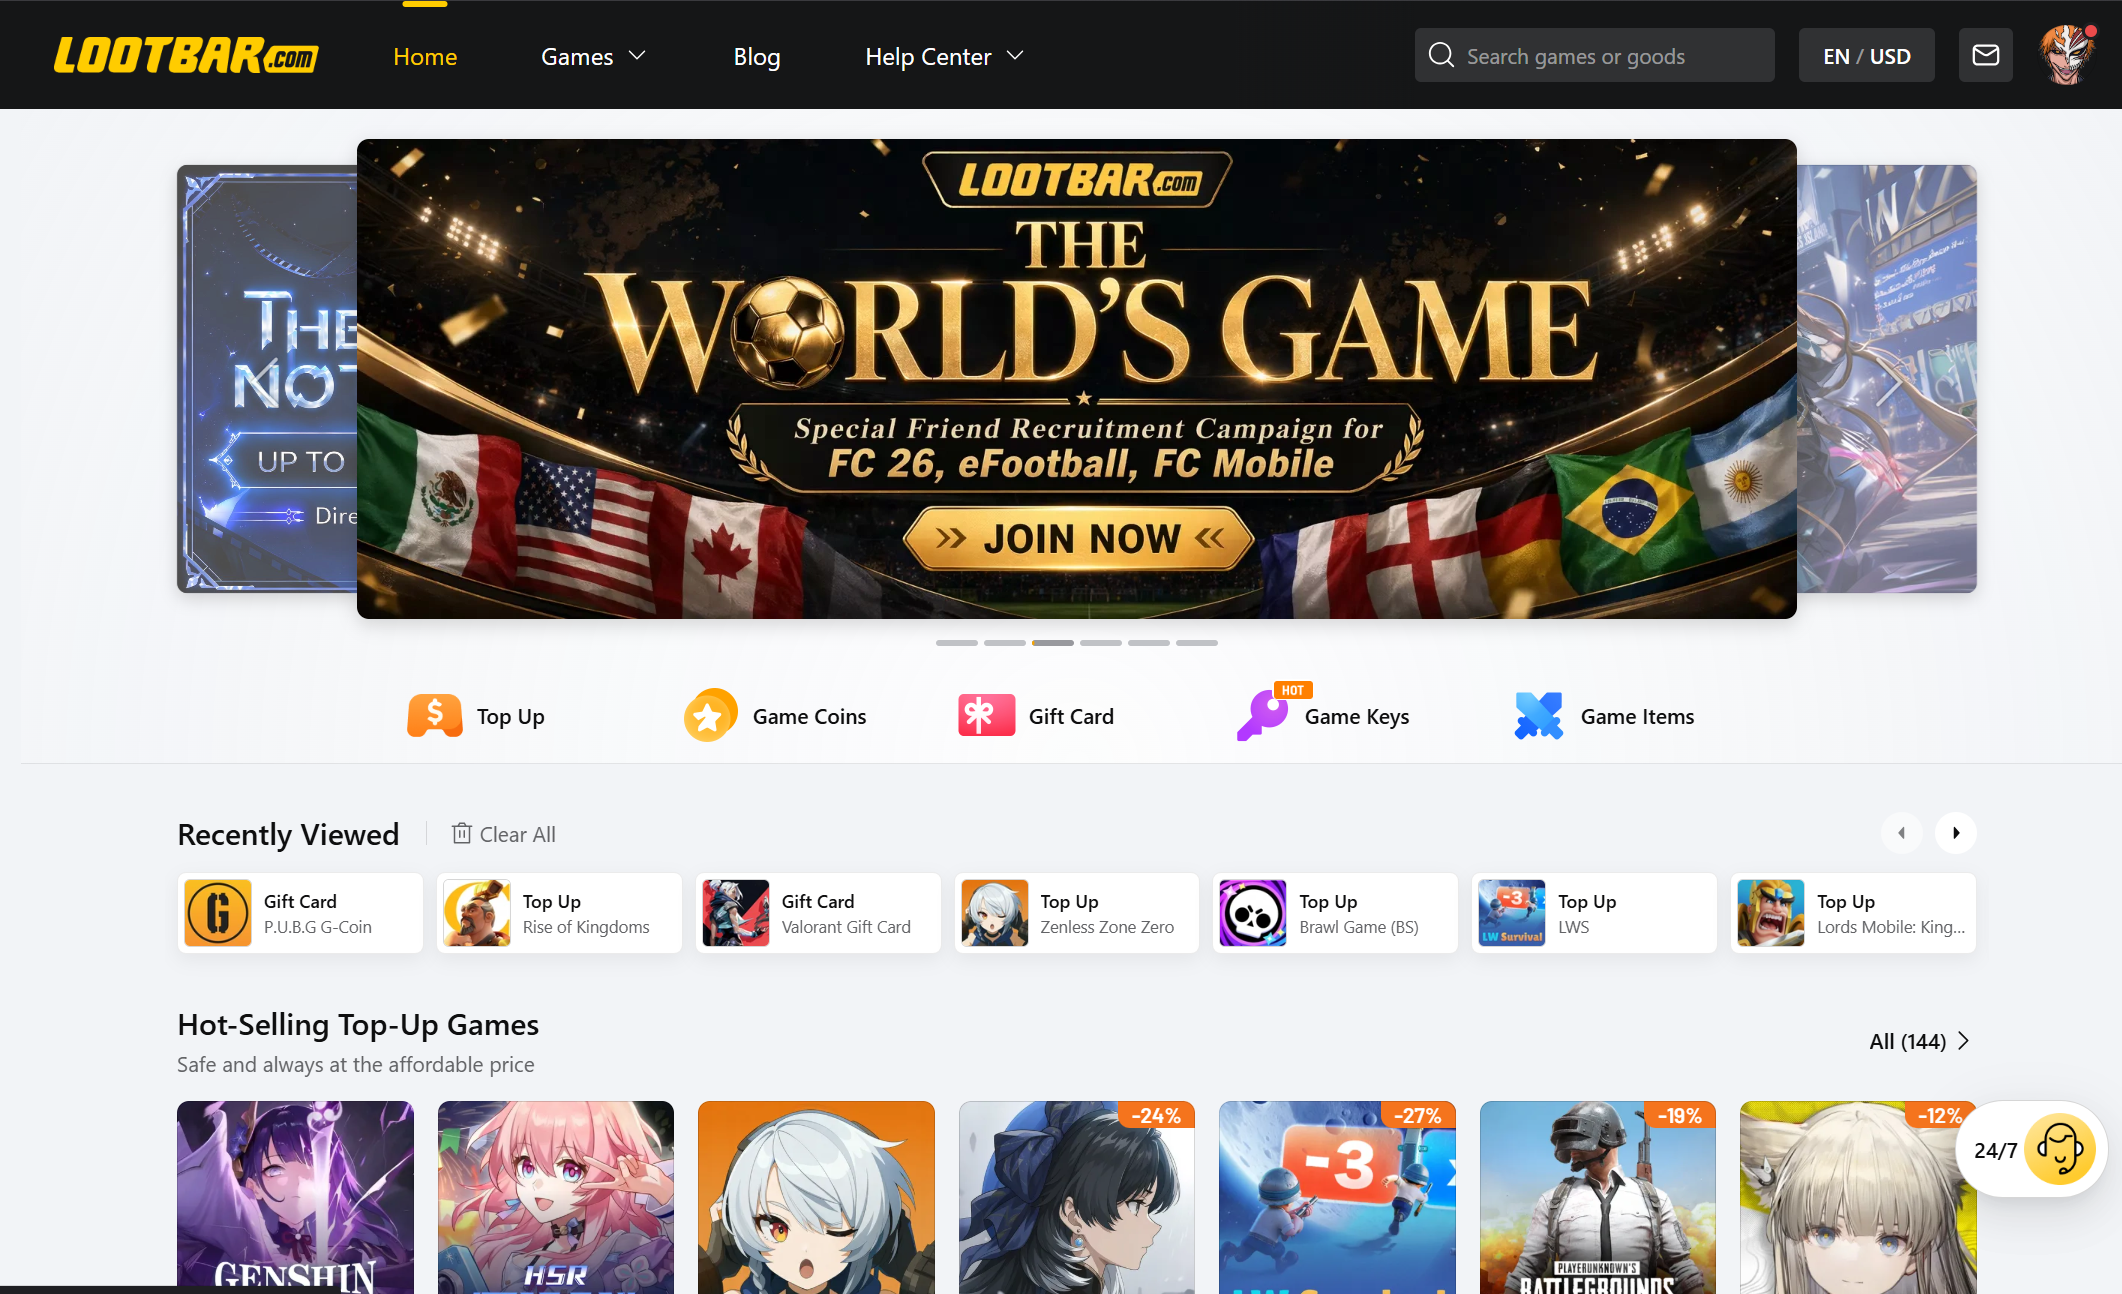The height and width of the screenshot is (1294, 2122).
Task: Go to previous recently viewed items
Action: coord(1902,833)
